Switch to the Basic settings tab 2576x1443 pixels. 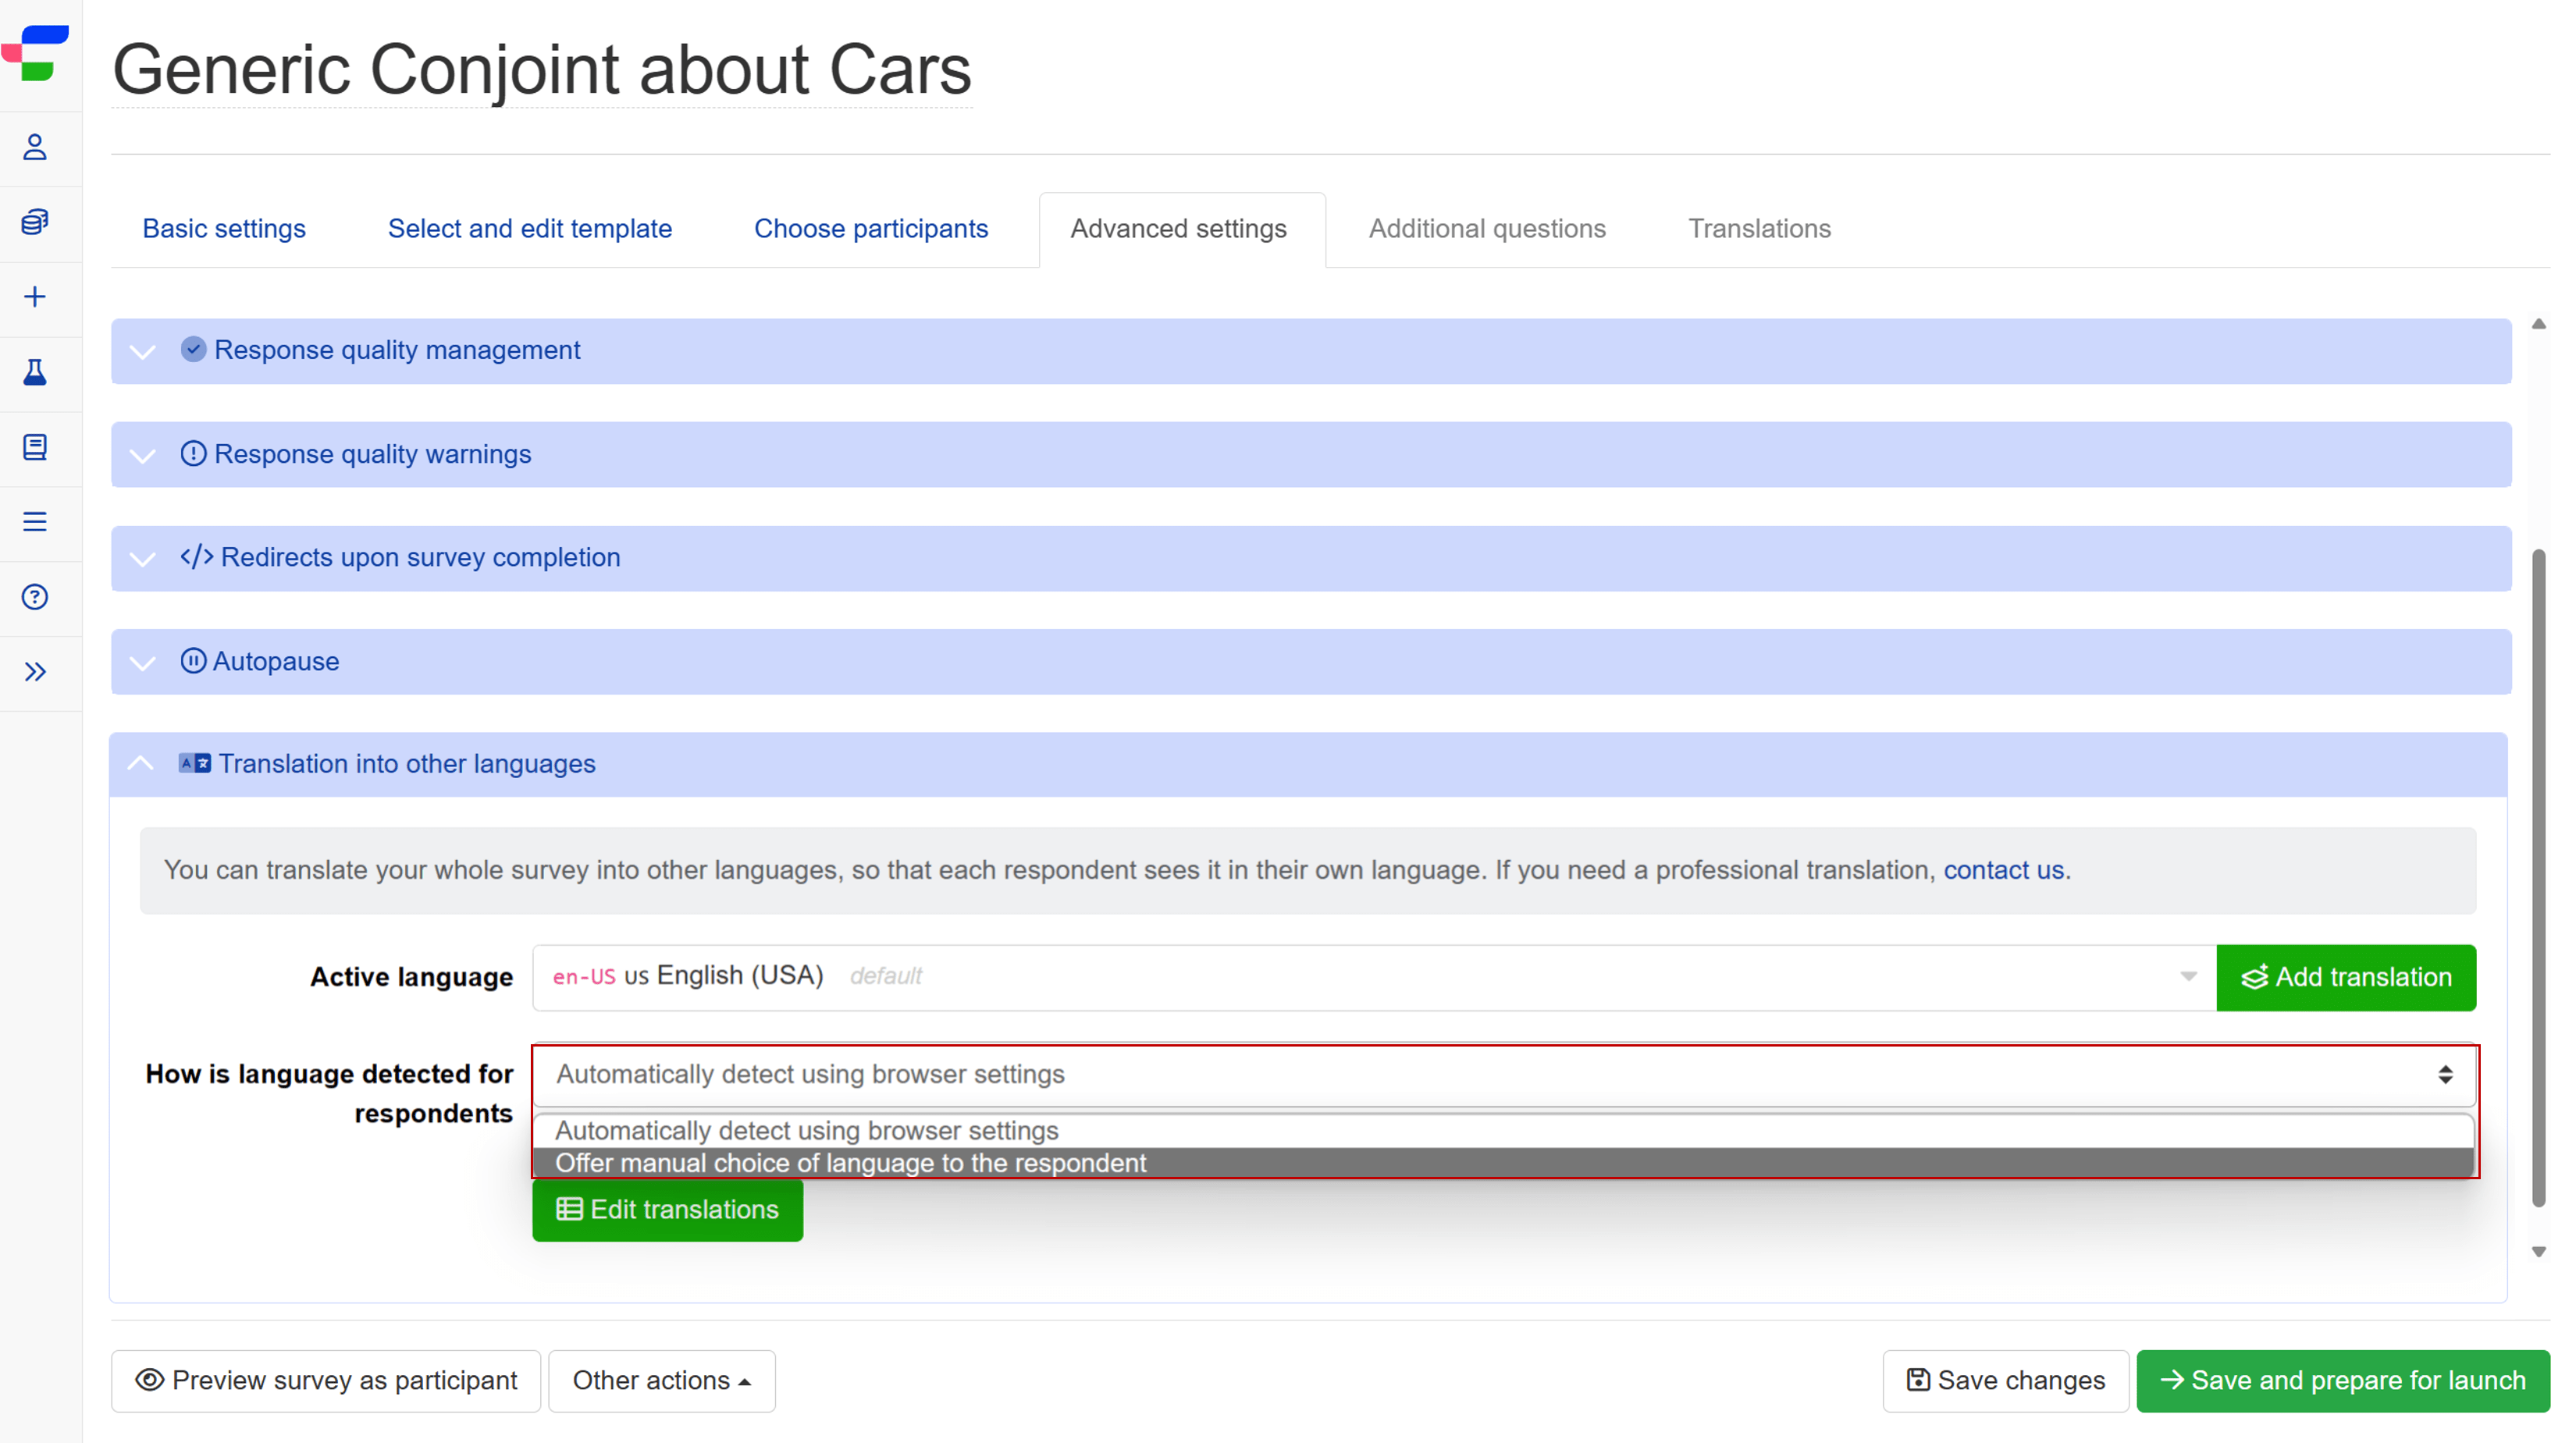224,229
